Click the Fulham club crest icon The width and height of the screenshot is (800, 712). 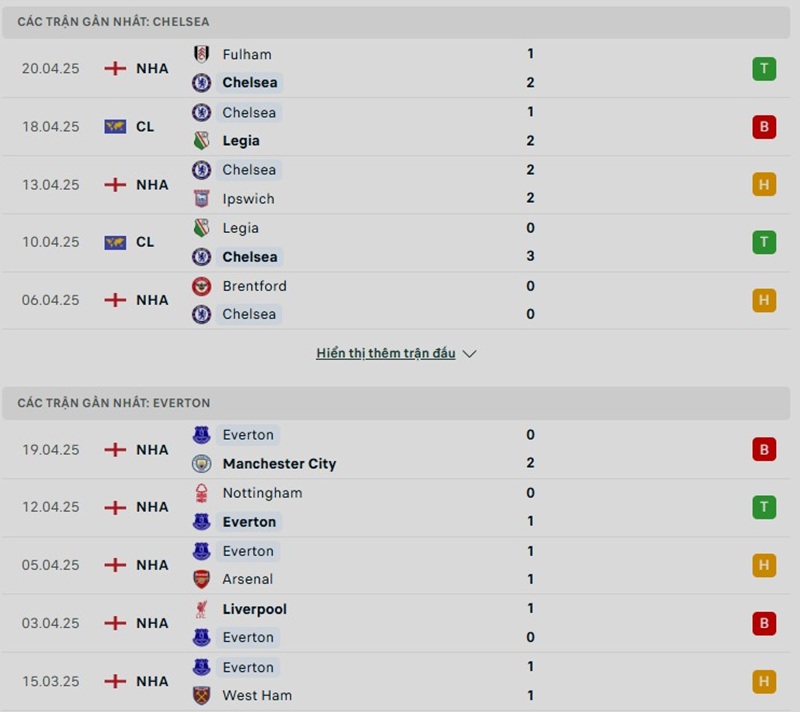(x=201, y=54)
